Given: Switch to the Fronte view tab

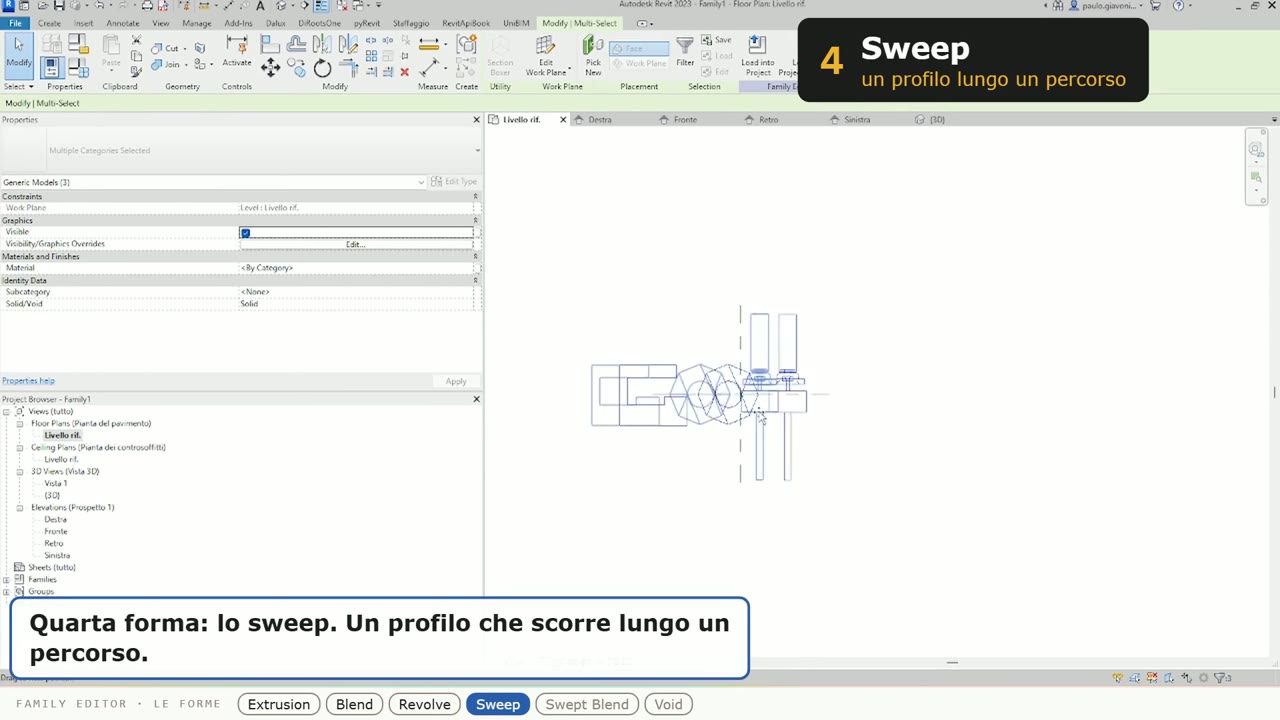Looking at the screenshot, I should (x=685, y=119).
